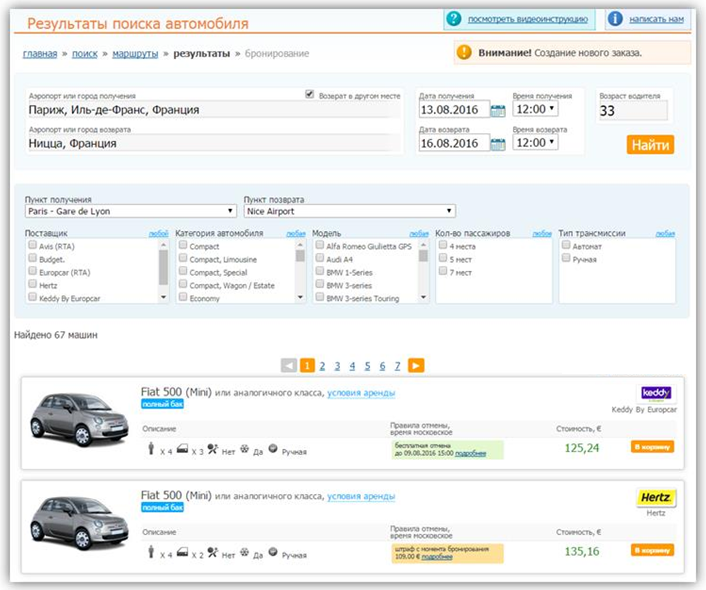Go to next results page arrow
Viewport: 706px width, 590px height.
(416, 365)
